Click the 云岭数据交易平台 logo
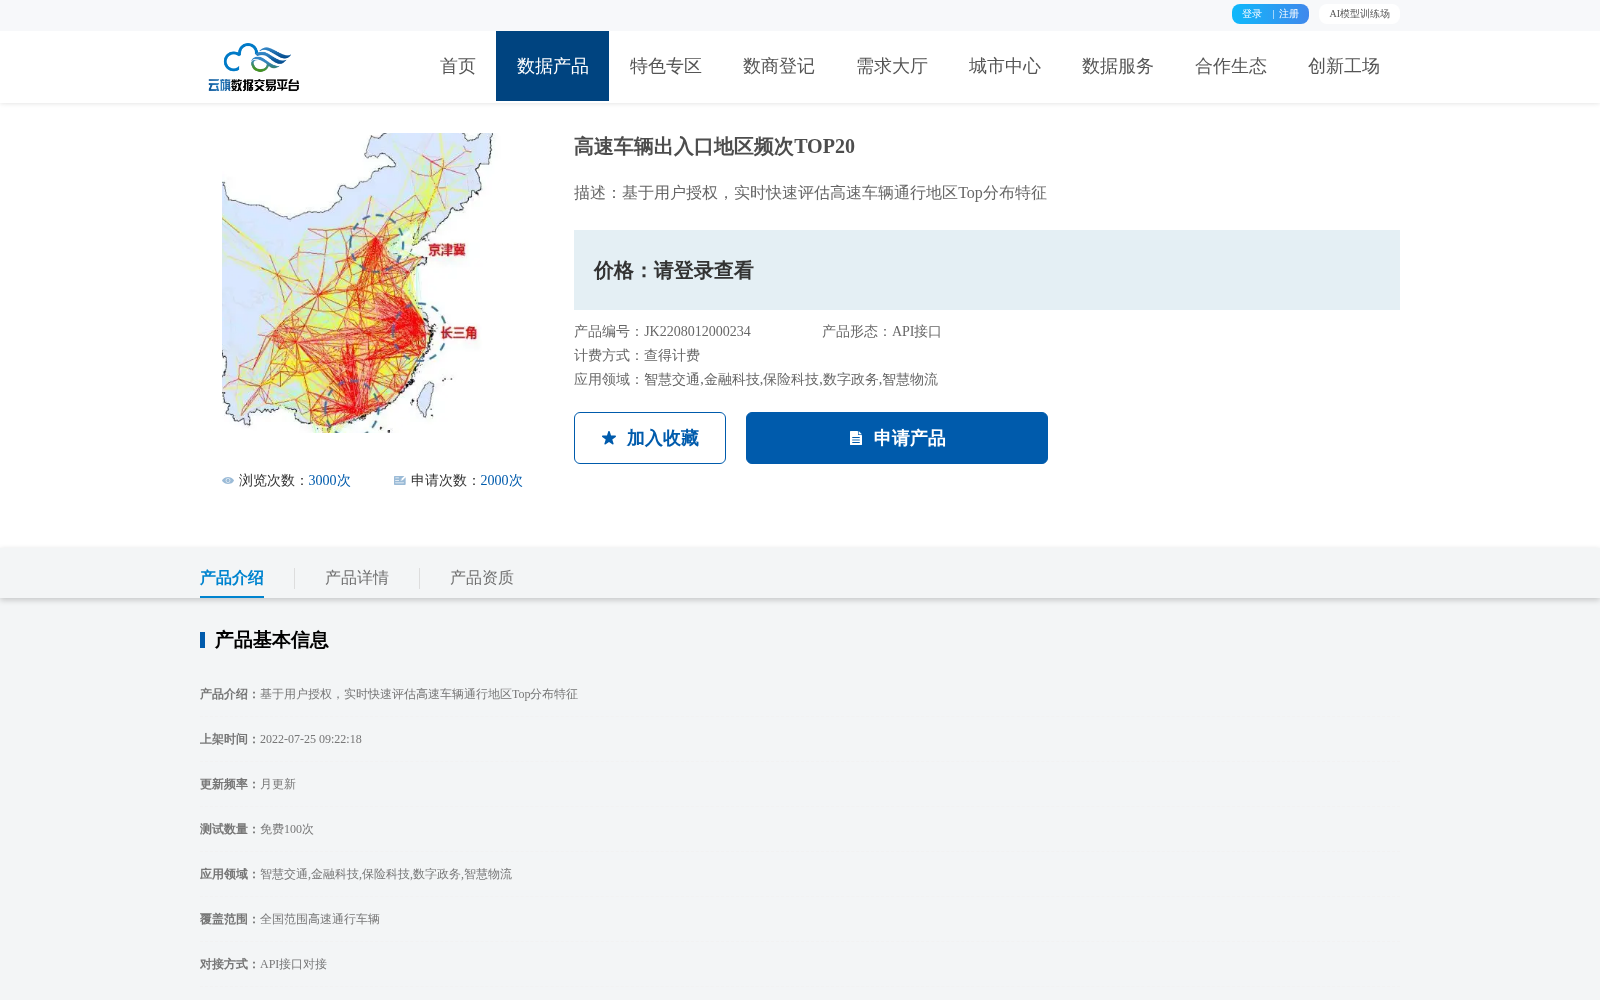 pos(254,67)
